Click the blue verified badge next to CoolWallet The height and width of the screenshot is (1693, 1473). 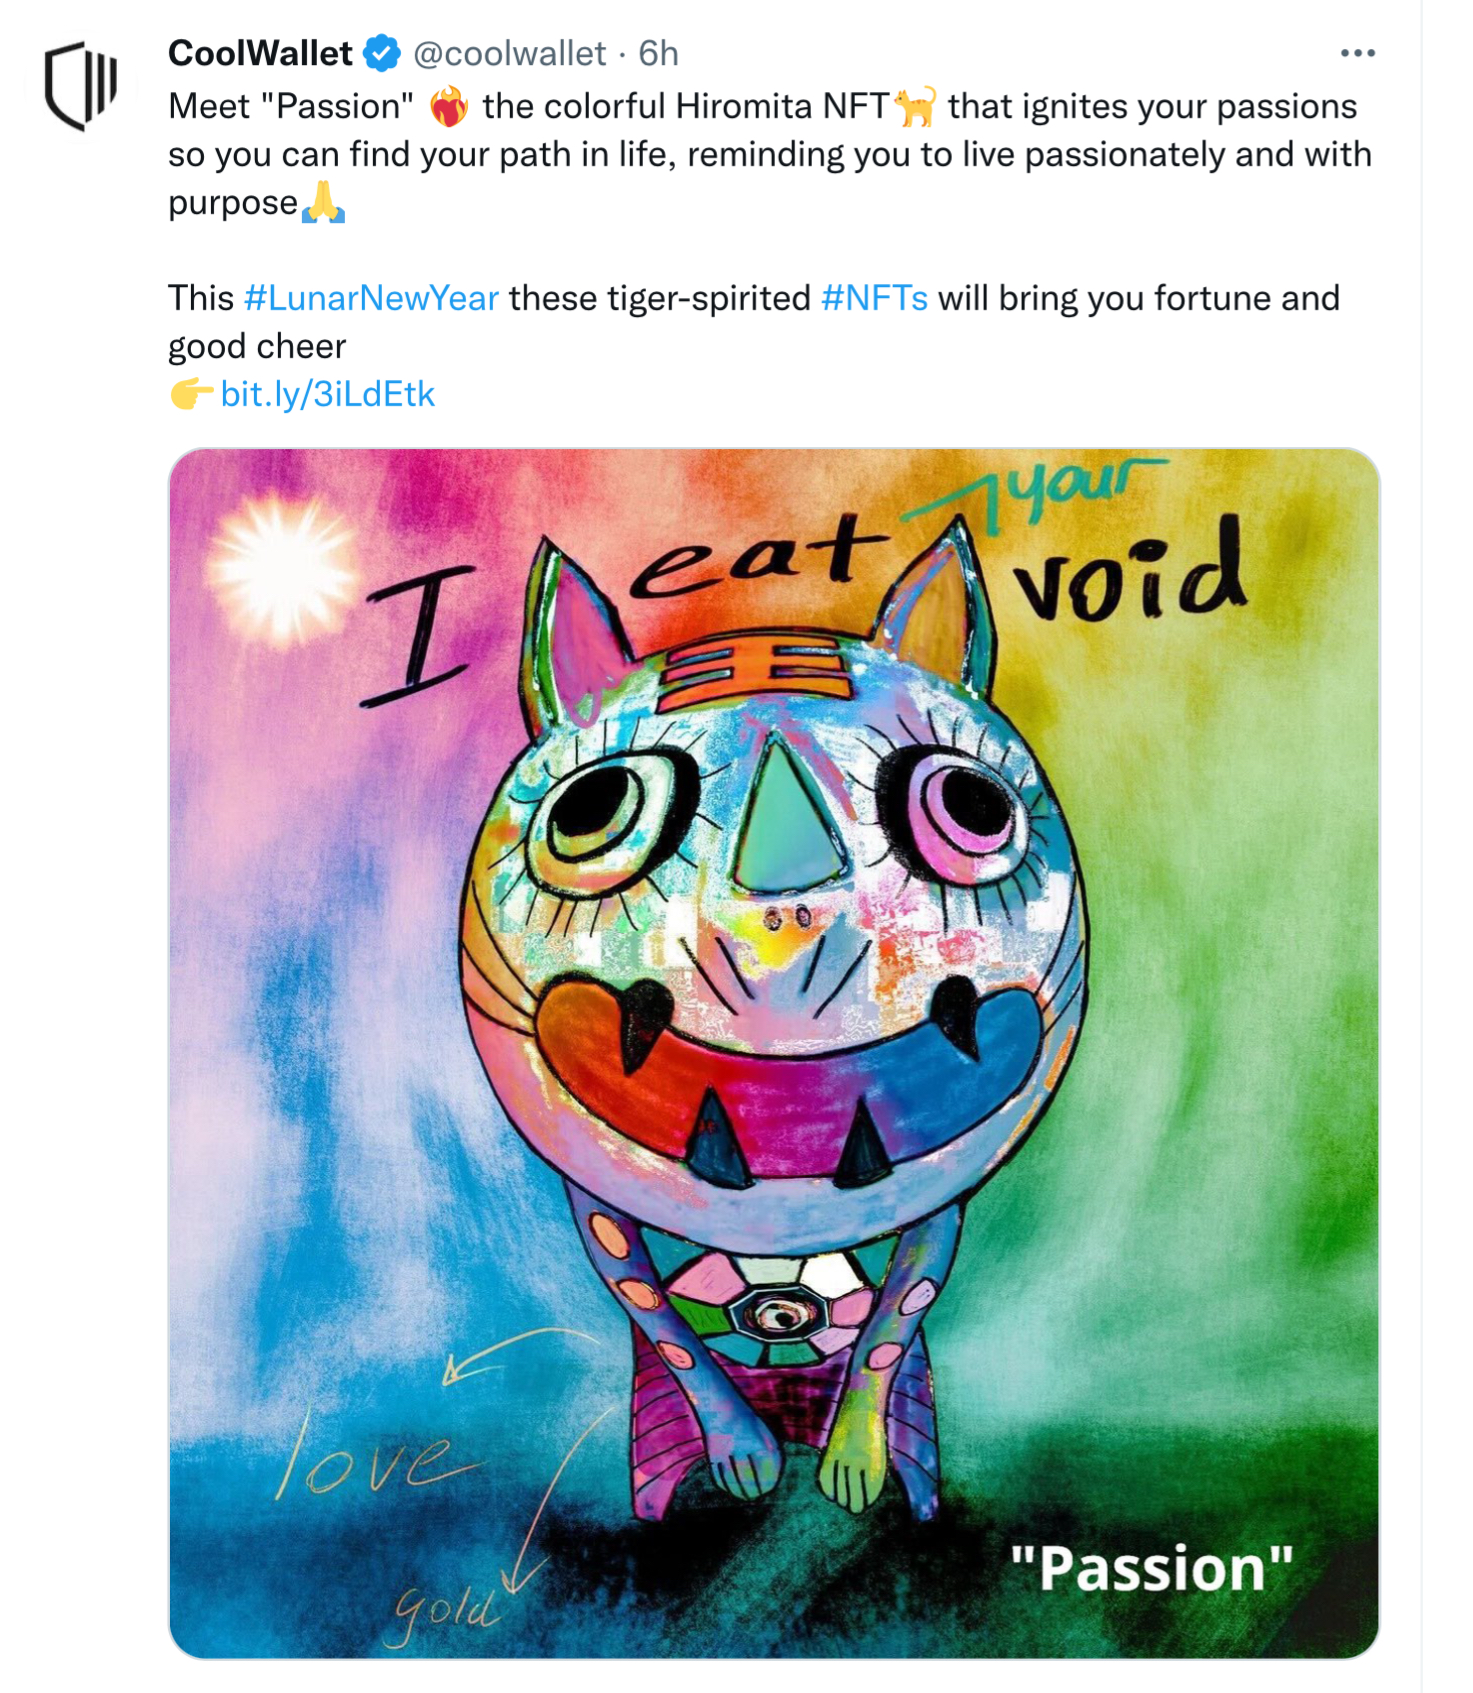[381, 53]
